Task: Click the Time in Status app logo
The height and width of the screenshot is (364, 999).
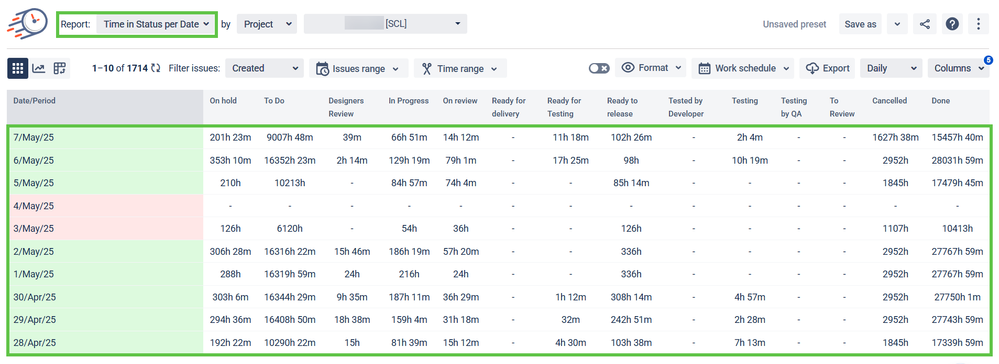Action: click(x=27, y=24)
